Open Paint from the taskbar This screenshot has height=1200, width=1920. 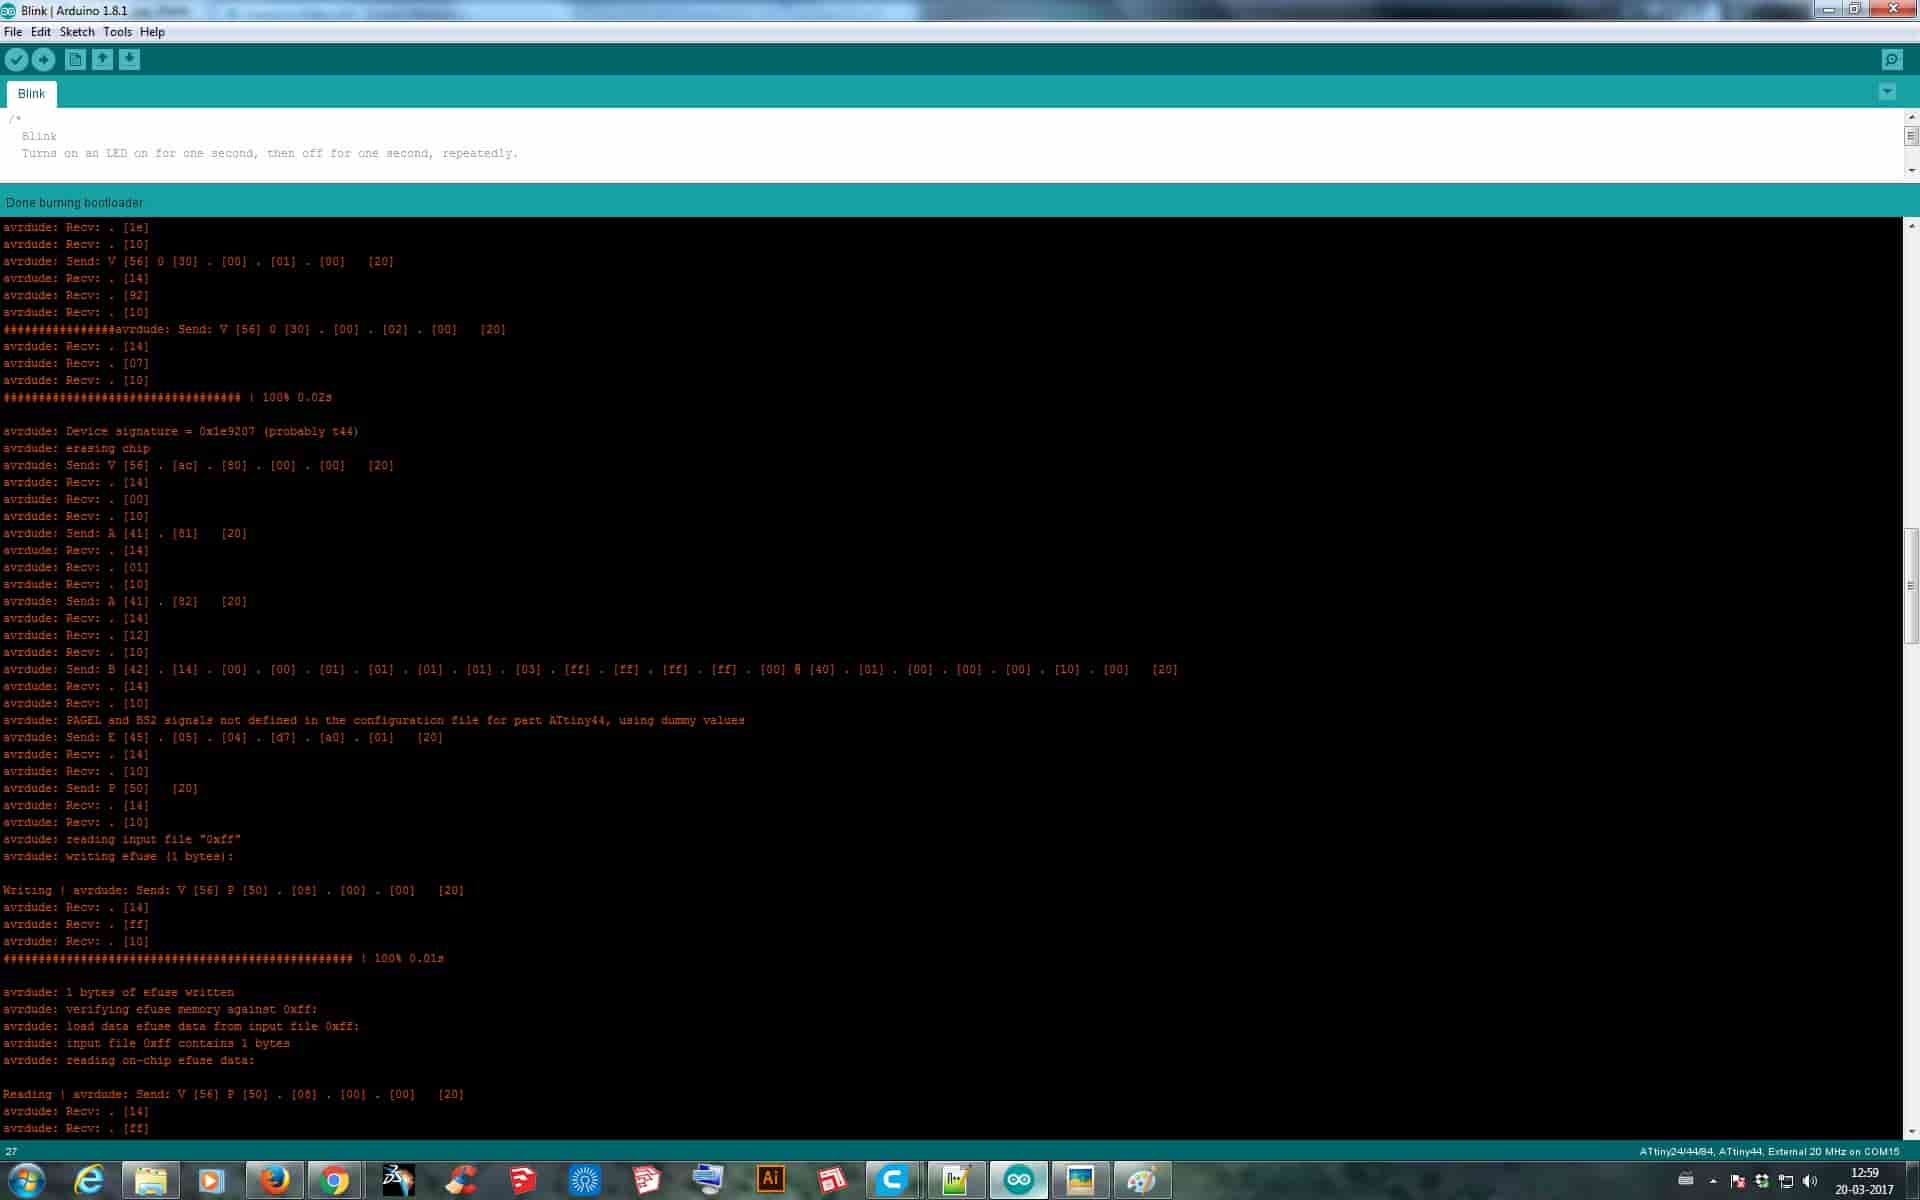1142,1181
